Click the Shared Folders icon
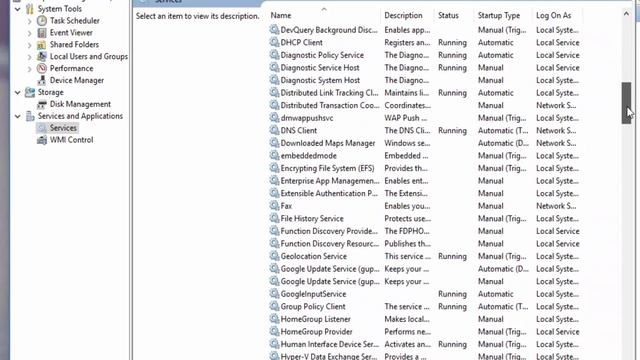Image resolution: width=640 pixels, height=360 pixels. (x=42, y=44)
